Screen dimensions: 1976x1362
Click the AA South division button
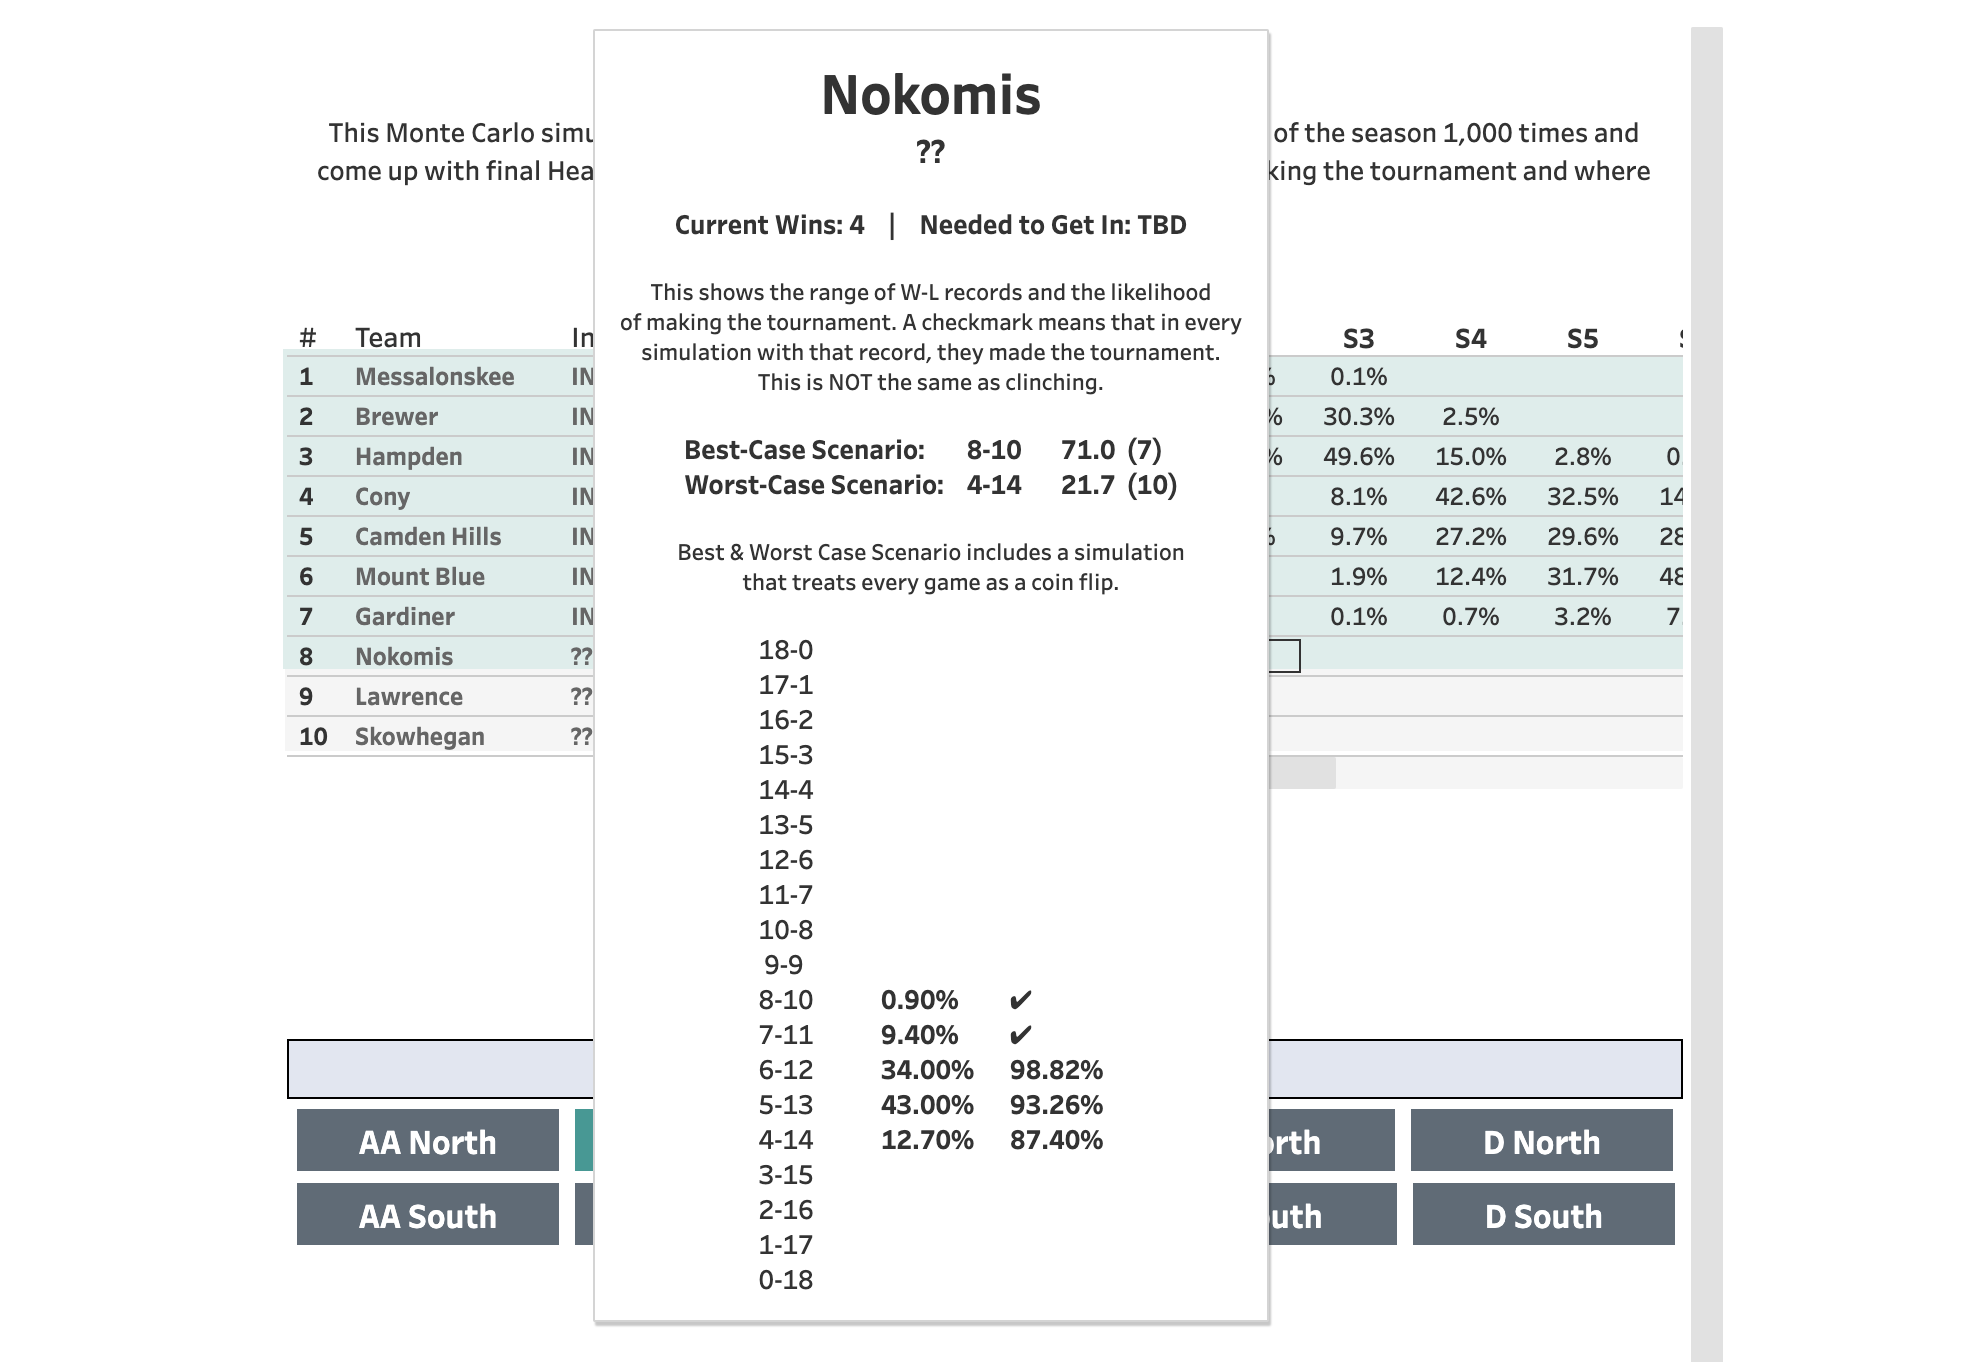coord(427,1215)
